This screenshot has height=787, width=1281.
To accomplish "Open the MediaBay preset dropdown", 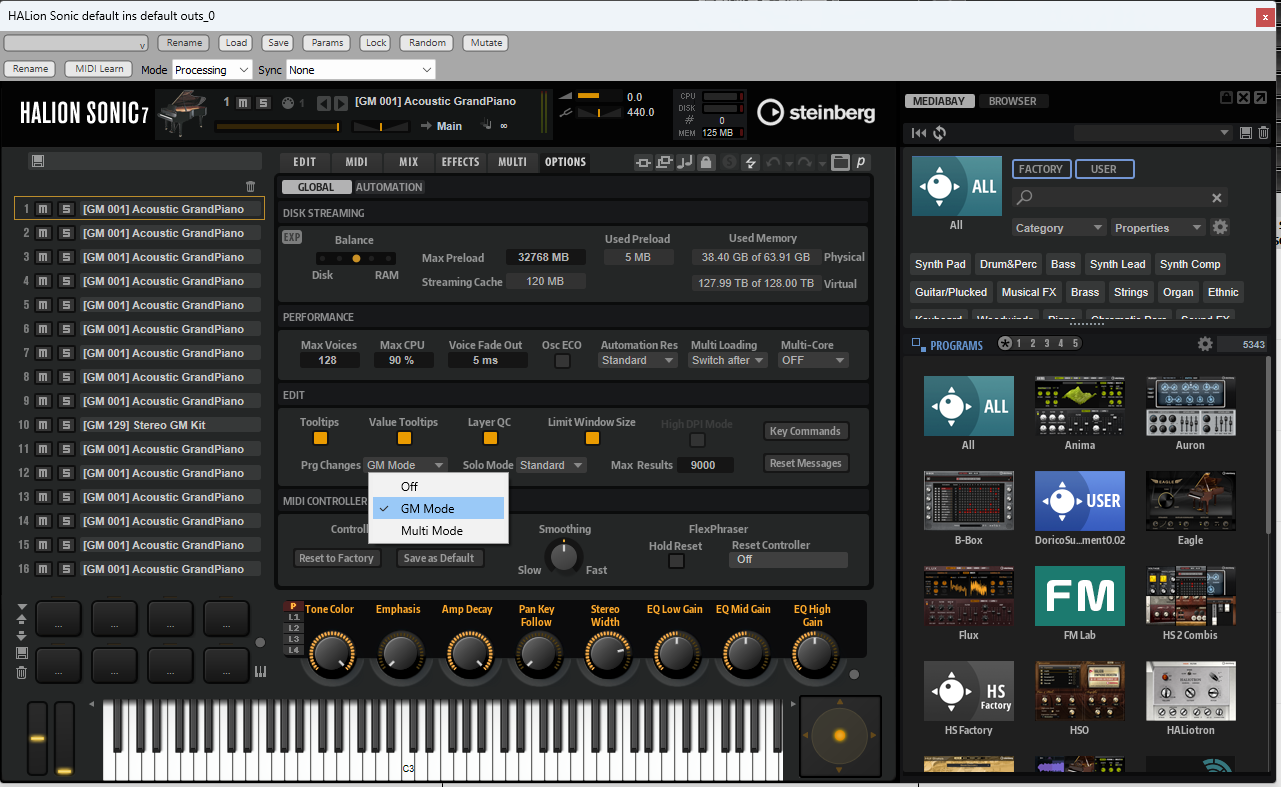I will point(1153,133).
